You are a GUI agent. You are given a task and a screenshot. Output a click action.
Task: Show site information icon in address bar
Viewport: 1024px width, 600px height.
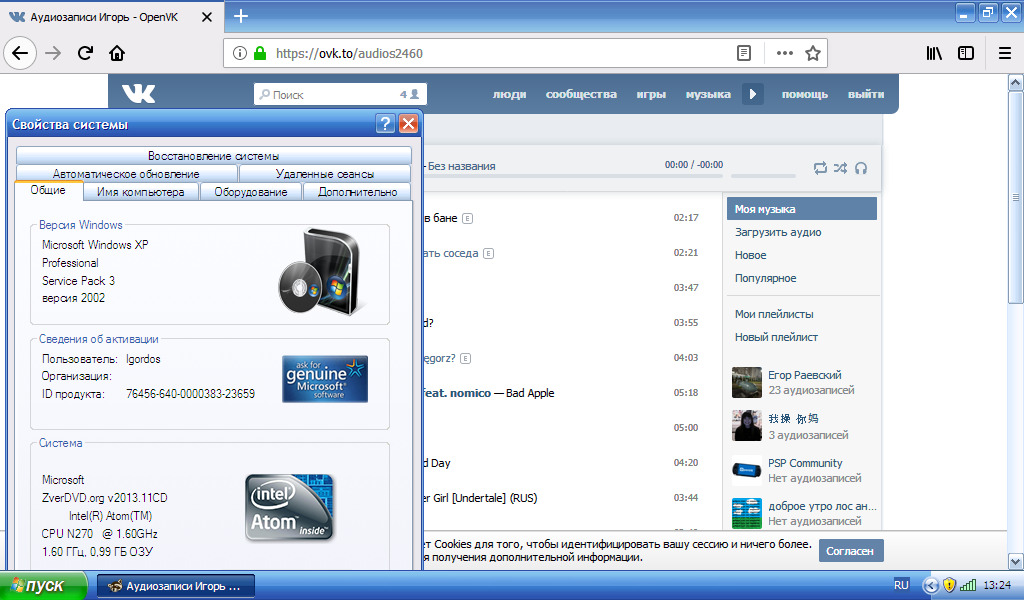coord(240,53)
